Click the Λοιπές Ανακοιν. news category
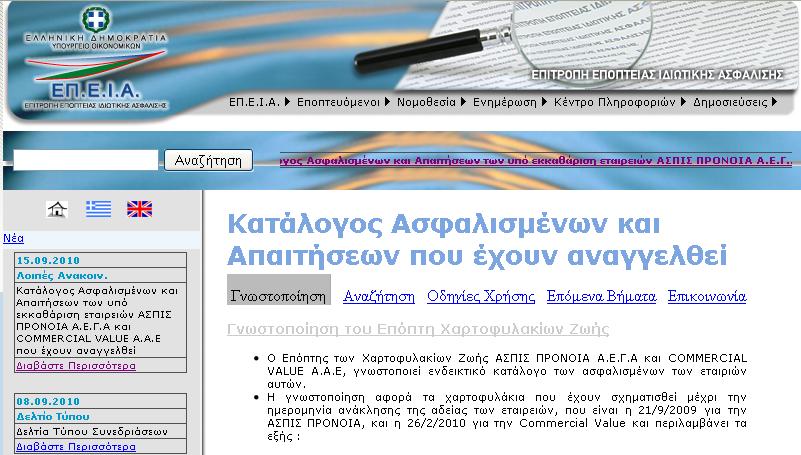801x455 pixels. pos(62,275)
